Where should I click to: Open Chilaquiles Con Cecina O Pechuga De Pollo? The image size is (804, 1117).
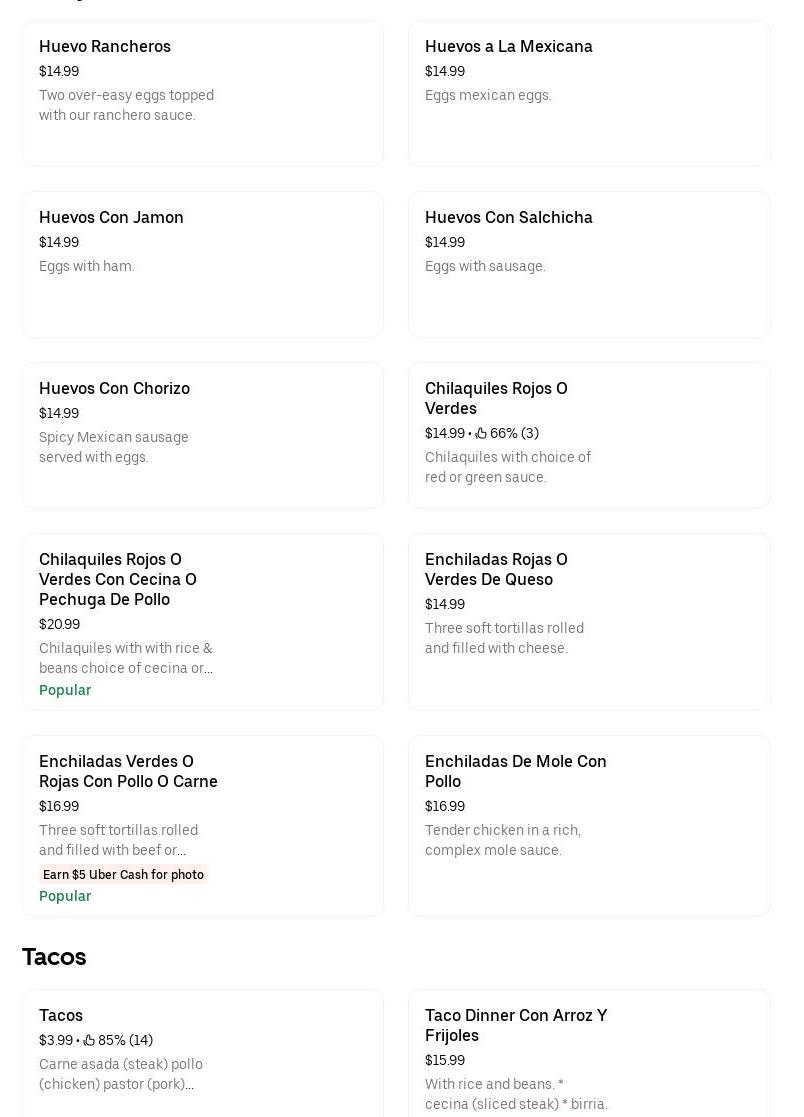pos(203,622)
